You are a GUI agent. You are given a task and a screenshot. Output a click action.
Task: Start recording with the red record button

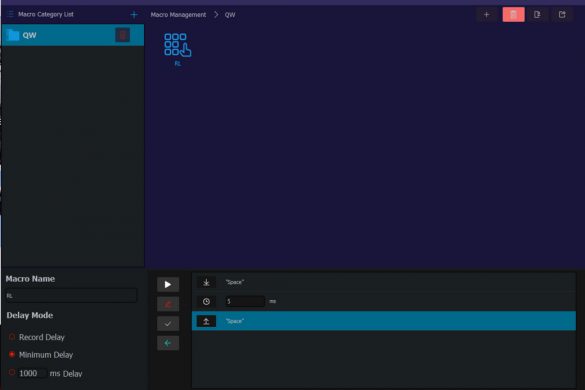coord(168,304)
